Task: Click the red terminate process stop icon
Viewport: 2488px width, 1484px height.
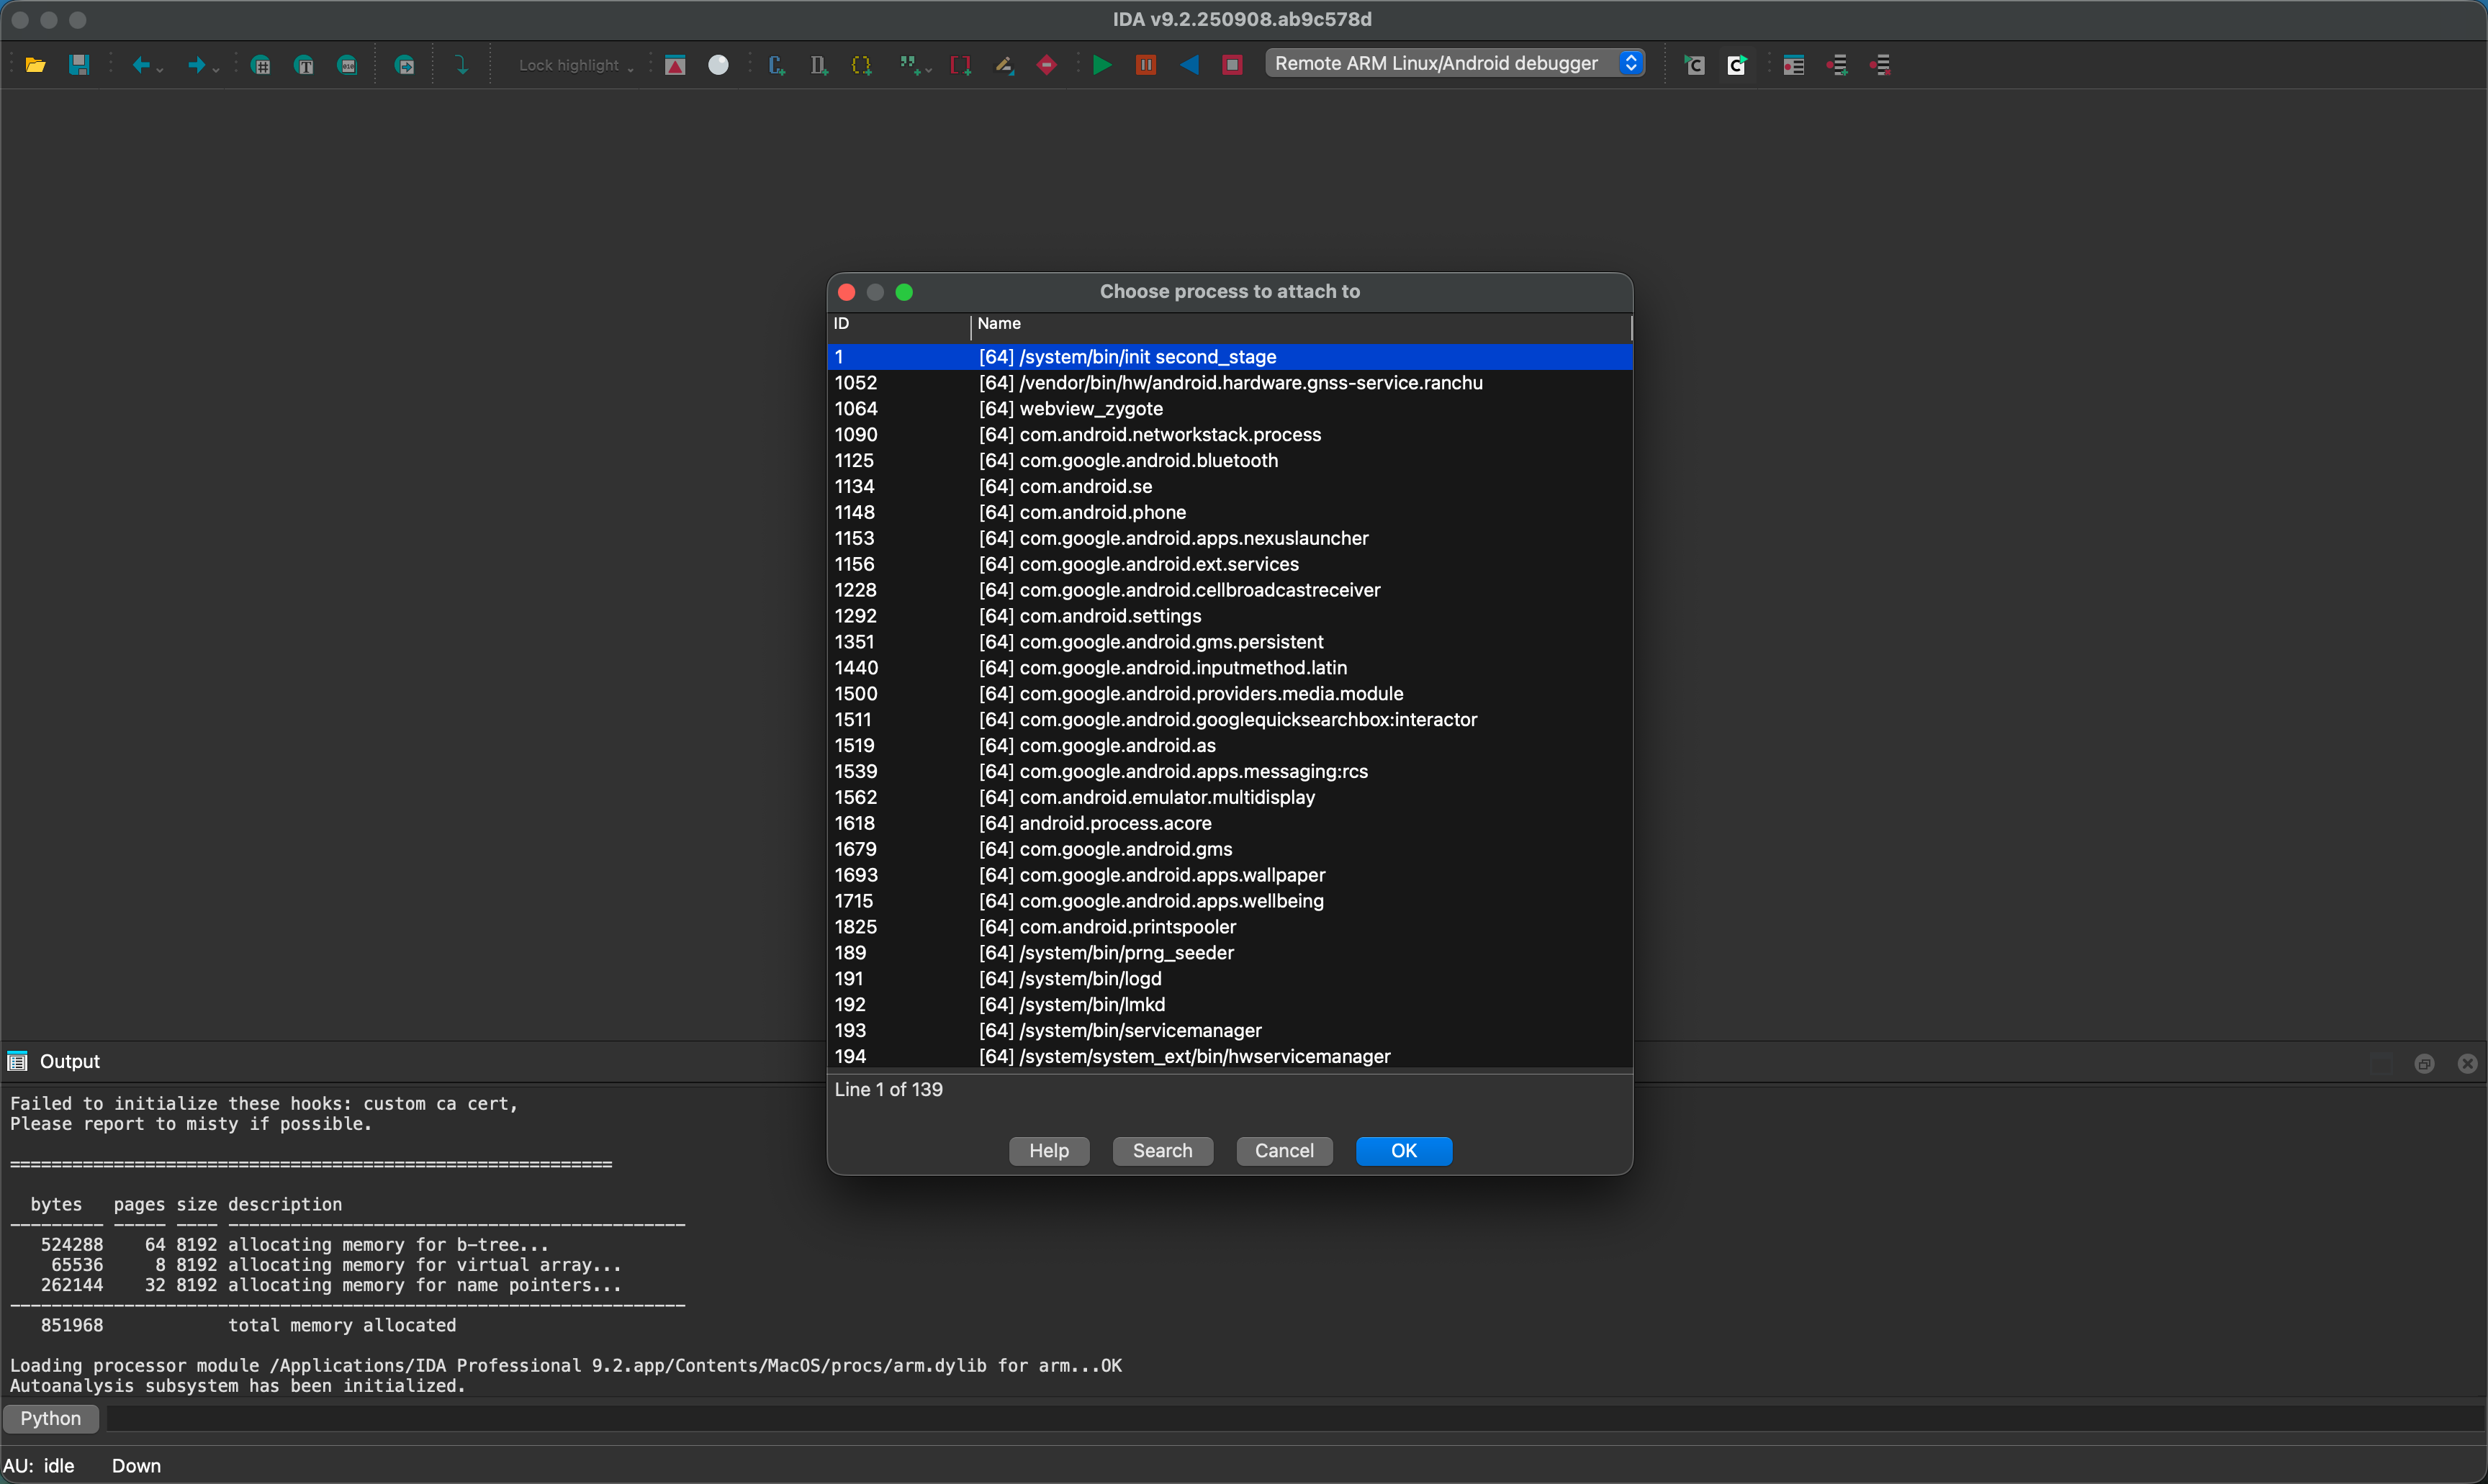Action: [x=1232, y=65]
